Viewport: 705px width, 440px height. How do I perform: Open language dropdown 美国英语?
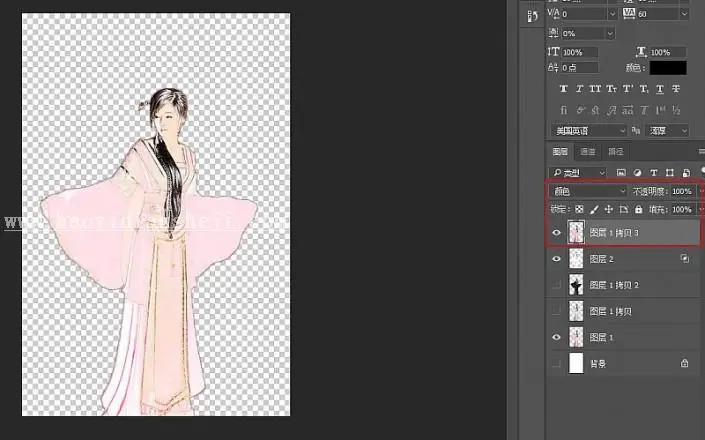(589, 131)
